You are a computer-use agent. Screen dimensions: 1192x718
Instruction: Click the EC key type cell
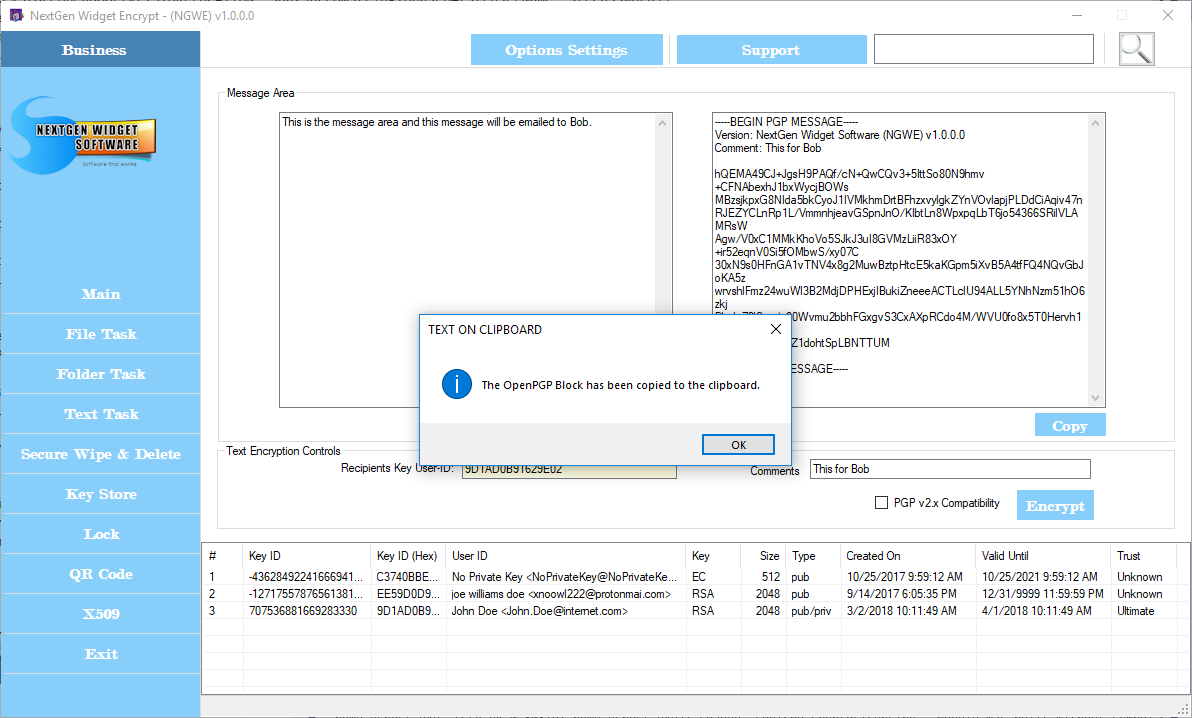tap(699, 577)
